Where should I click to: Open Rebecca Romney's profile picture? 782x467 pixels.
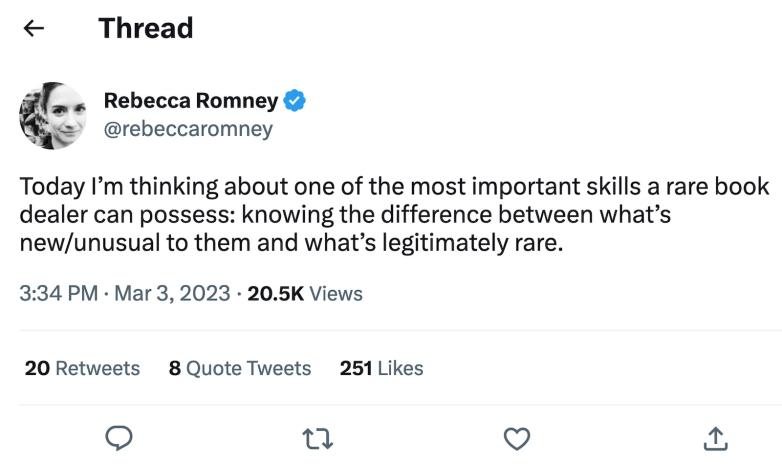(x=53, y=115)
